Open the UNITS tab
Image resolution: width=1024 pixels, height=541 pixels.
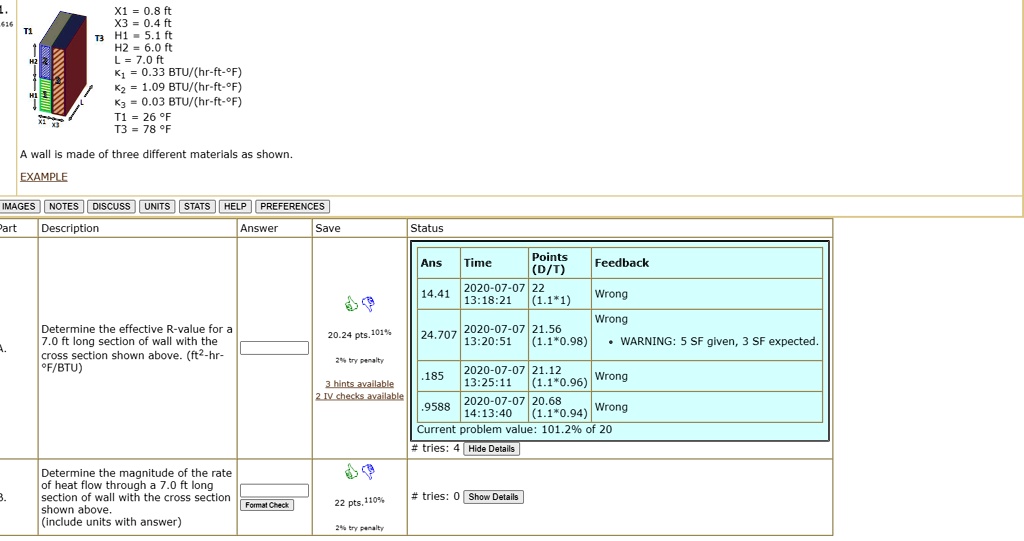[157, 207]
